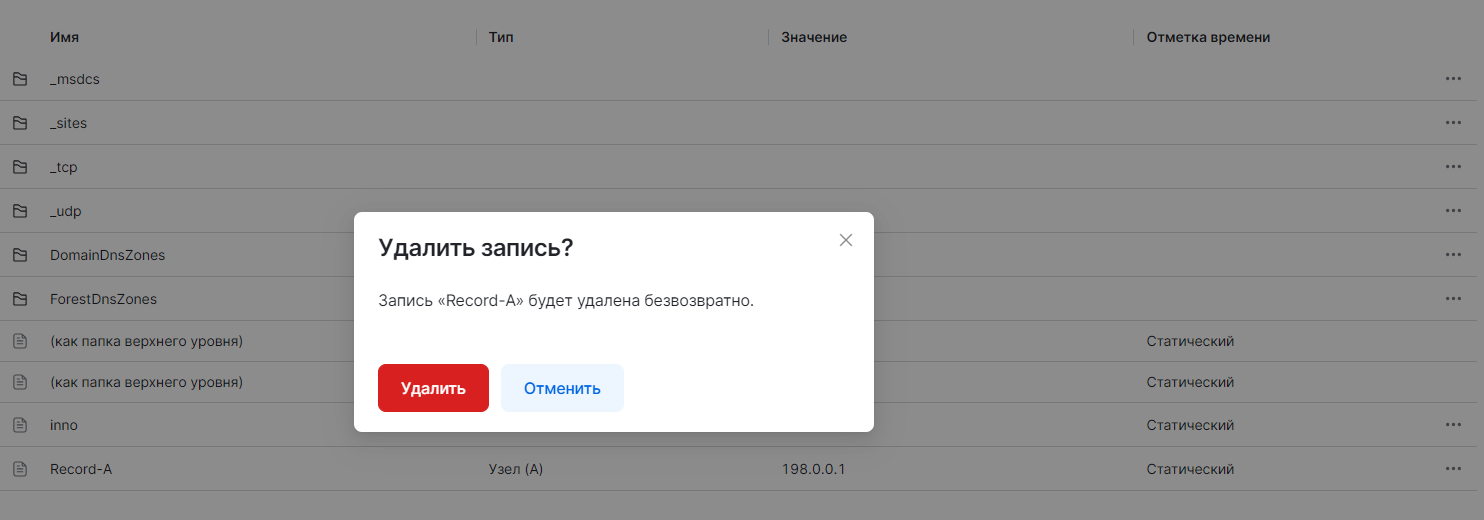The image size is (1484, 520).
Task: Open the DomainDnsZones folder
Action: (107, 255)
